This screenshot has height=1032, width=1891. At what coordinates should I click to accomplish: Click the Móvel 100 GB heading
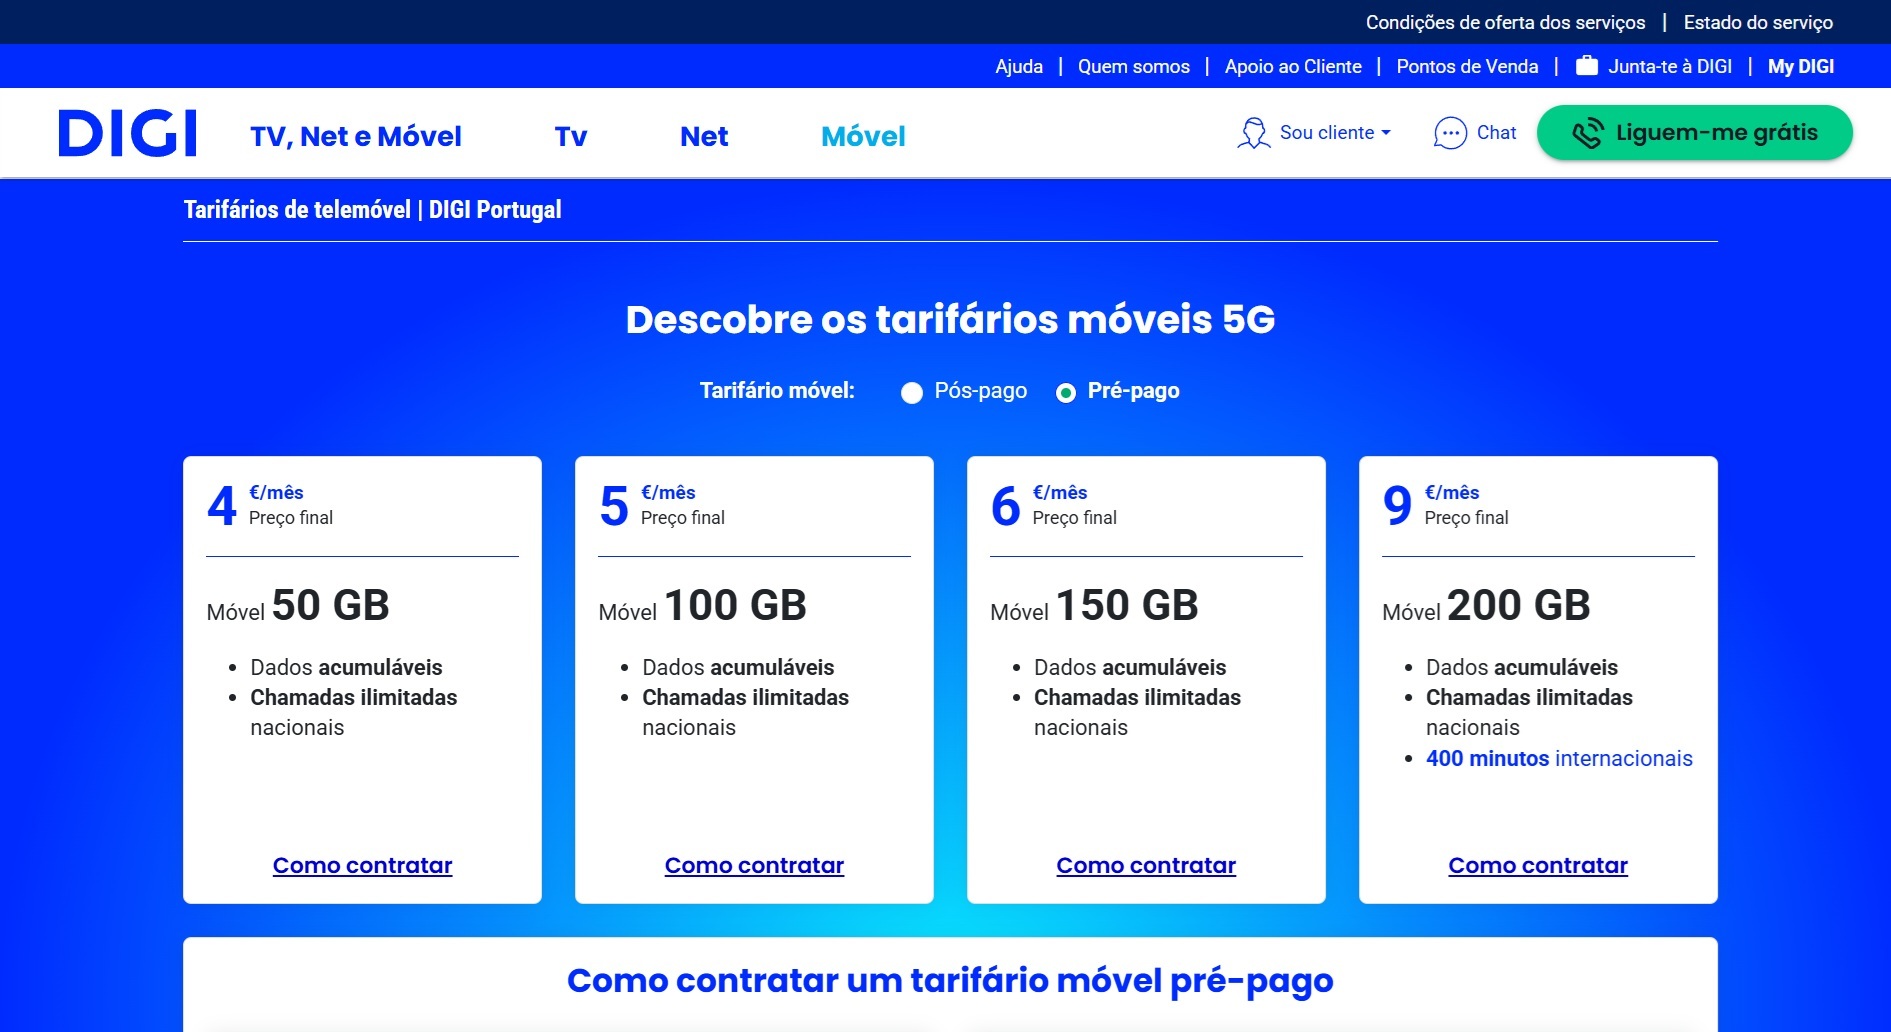pos(702,606)
